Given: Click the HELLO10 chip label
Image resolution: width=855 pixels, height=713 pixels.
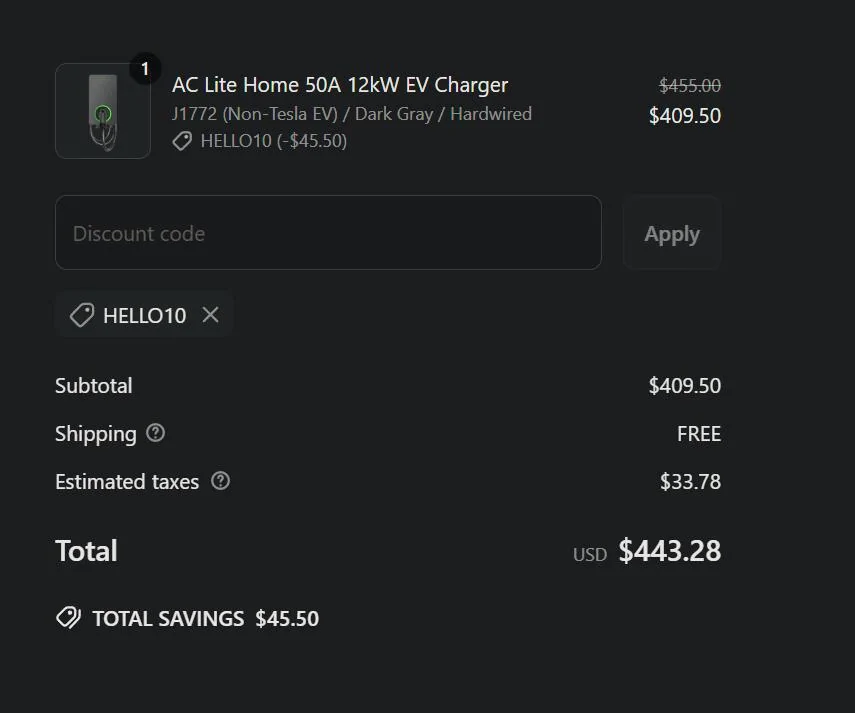Looking at the screenshot, I should (144, 316).
